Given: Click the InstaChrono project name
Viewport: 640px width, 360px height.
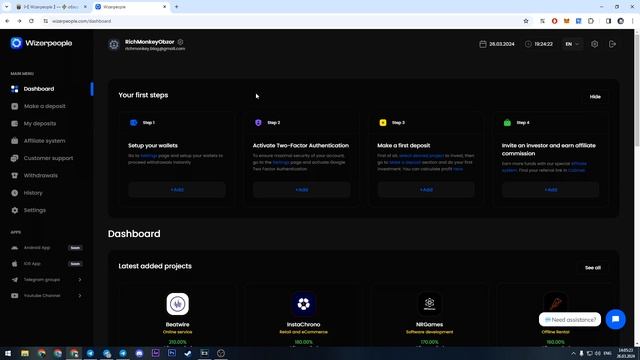Looking at the screenshot, I should click(x=303, y=324).
